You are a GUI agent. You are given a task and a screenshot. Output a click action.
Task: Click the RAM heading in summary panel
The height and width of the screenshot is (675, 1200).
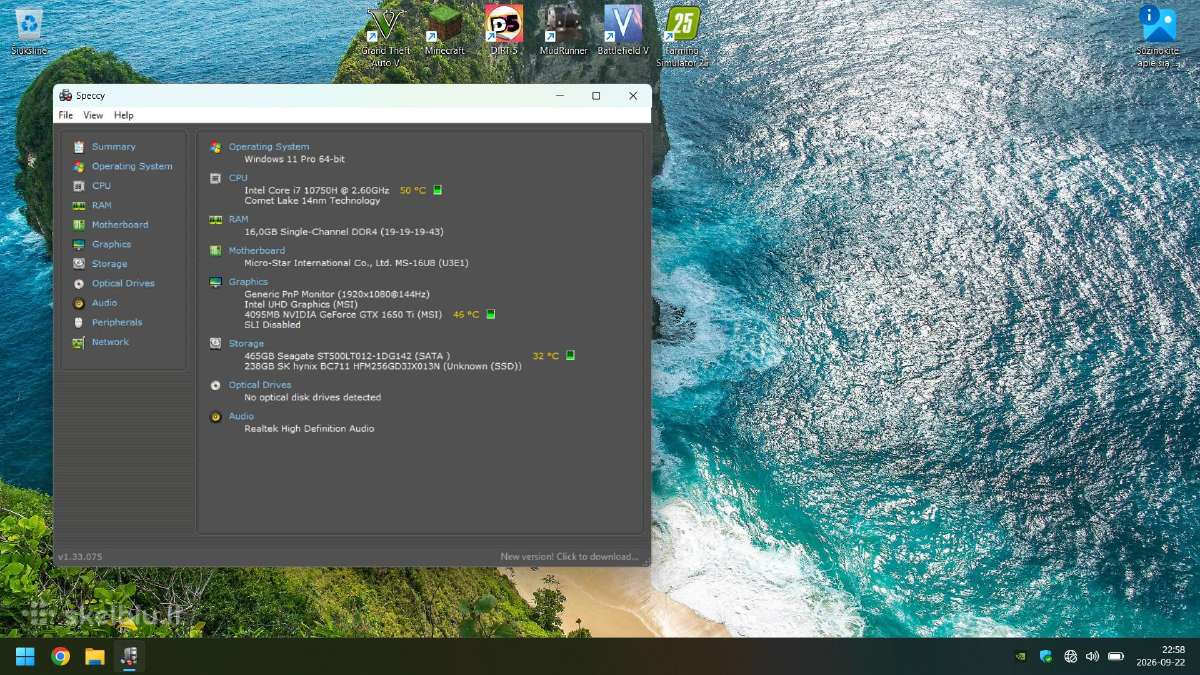pyautogui.click(x=238, y=219)
